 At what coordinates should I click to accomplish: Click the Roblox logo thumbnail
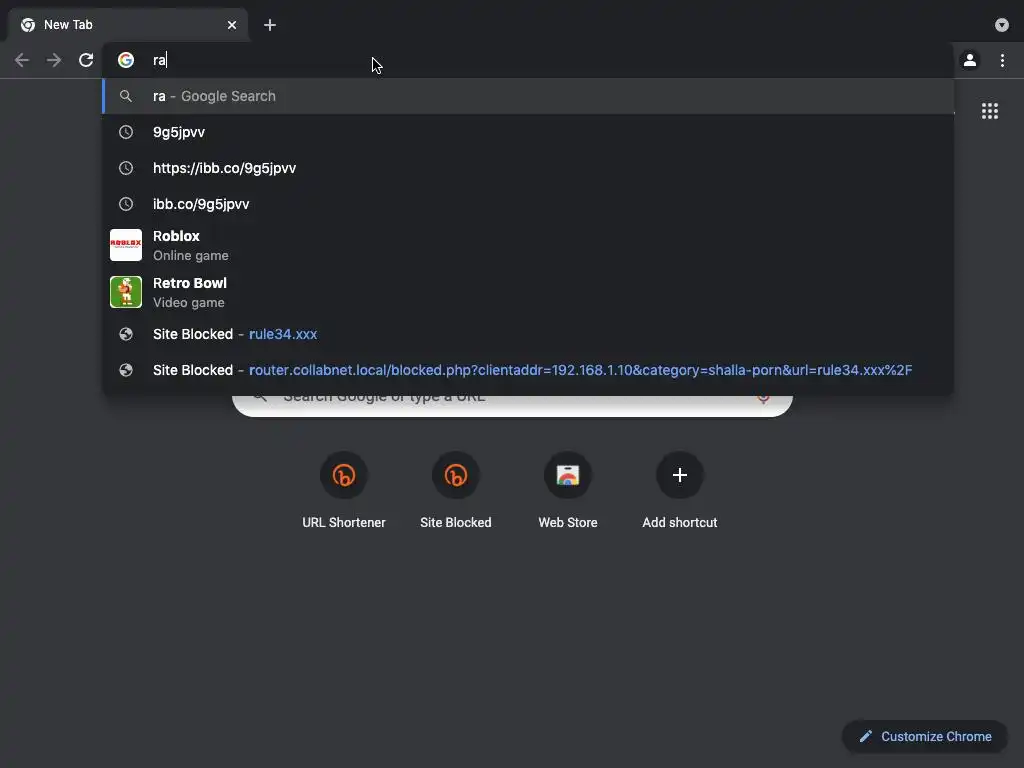coord(126,245)
